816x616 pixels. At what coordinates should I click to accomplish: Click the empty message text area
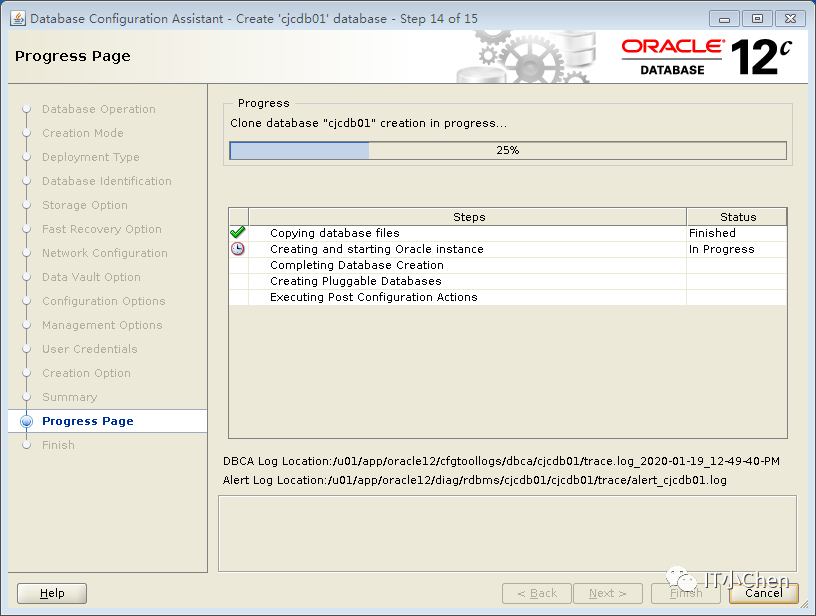pyautogui.click(x=507, y=533)
